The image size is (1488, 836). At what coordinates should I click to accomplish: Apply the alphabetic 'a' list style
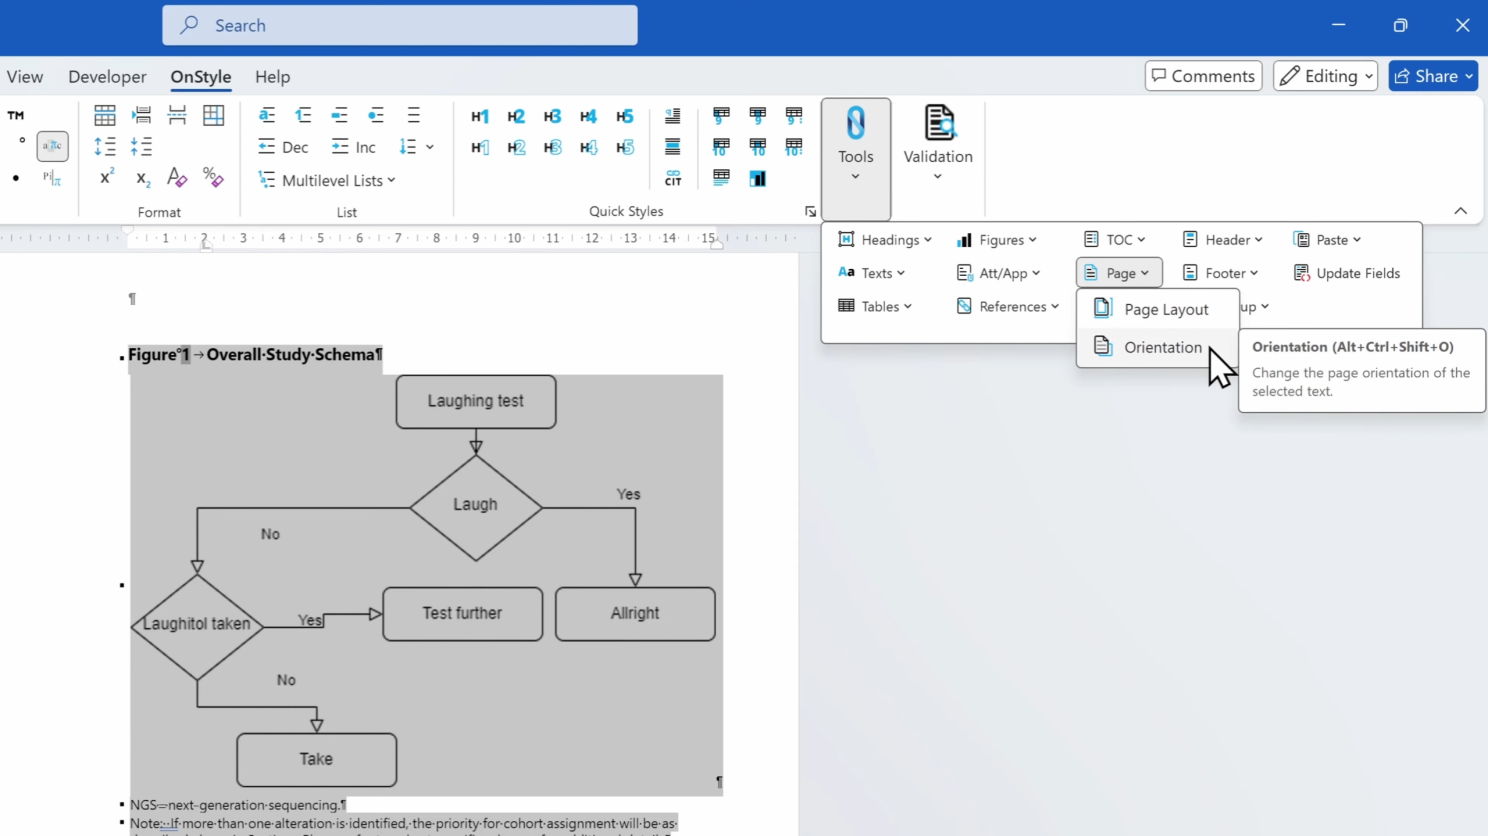[x=266, y=115]
